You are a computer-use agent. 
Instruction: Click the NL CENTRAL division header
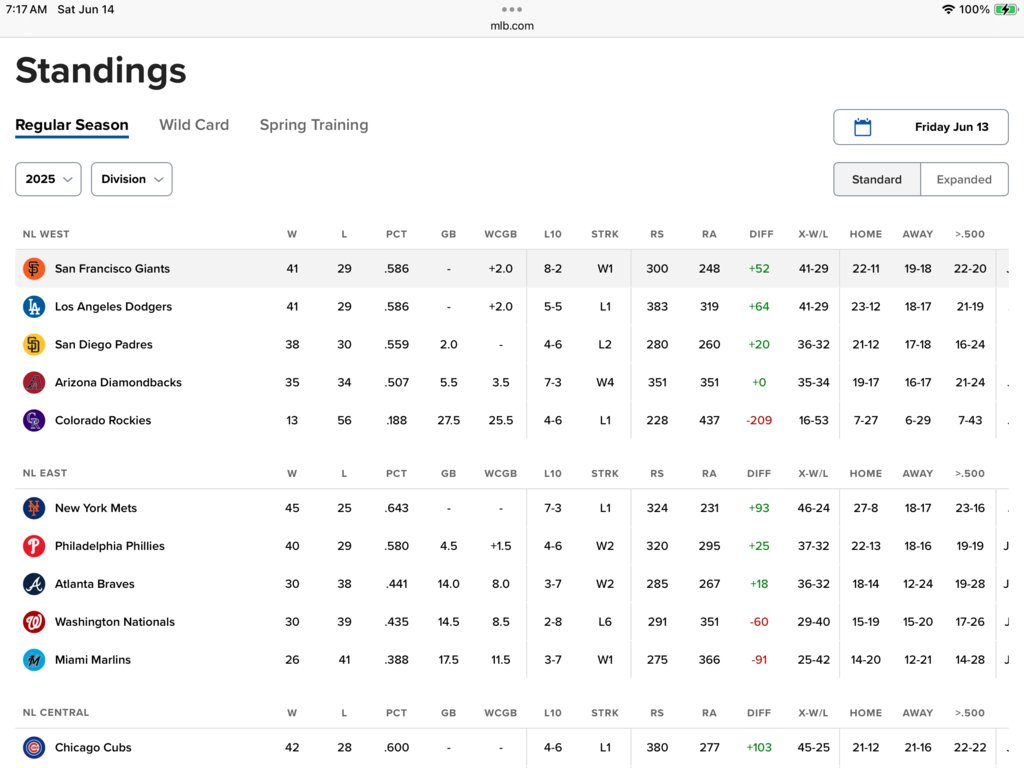[x=56, y=712]
